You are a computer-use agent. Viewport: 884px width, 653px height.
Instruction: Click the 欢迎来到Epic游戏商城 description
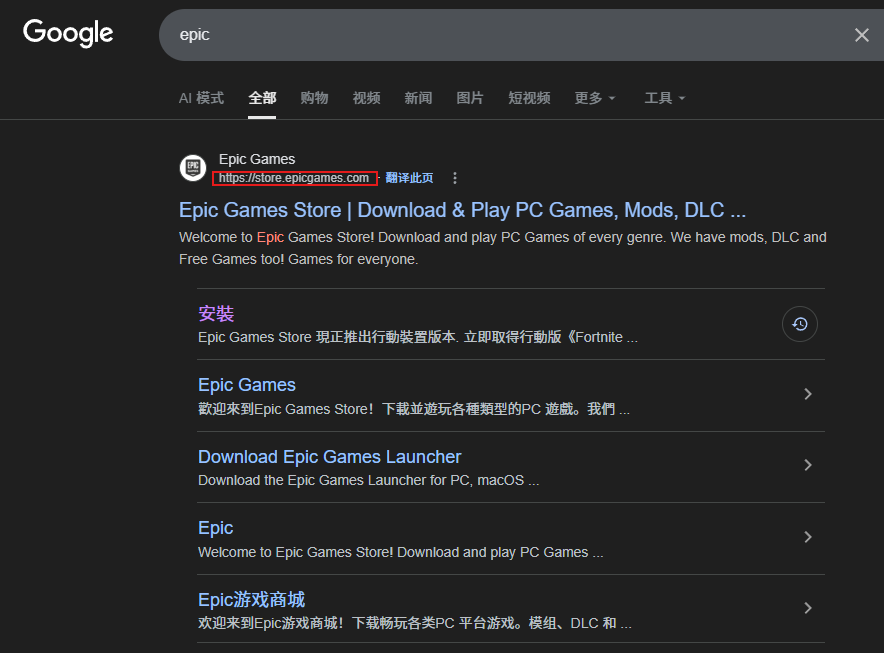point(415,623)
